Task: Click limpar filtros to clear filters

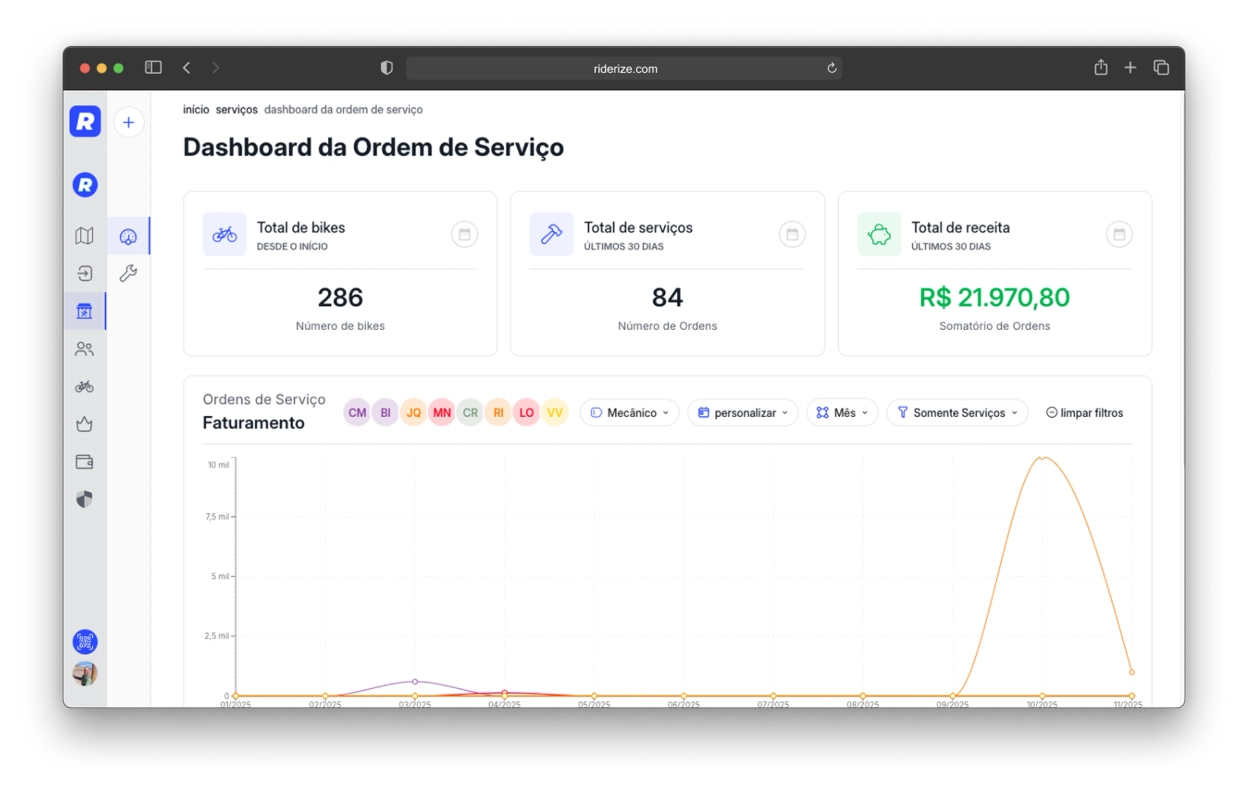Action: (1084, 412)
